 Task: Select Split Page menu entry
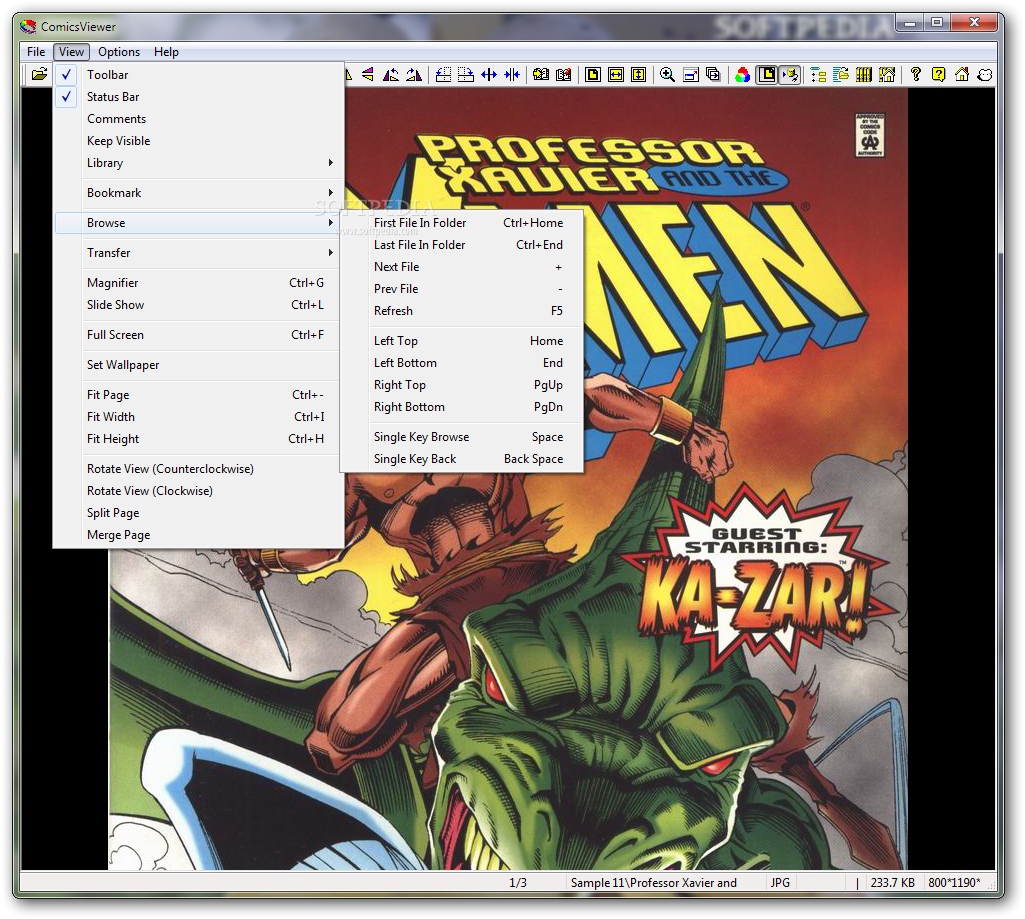click(x=199, y=513)
